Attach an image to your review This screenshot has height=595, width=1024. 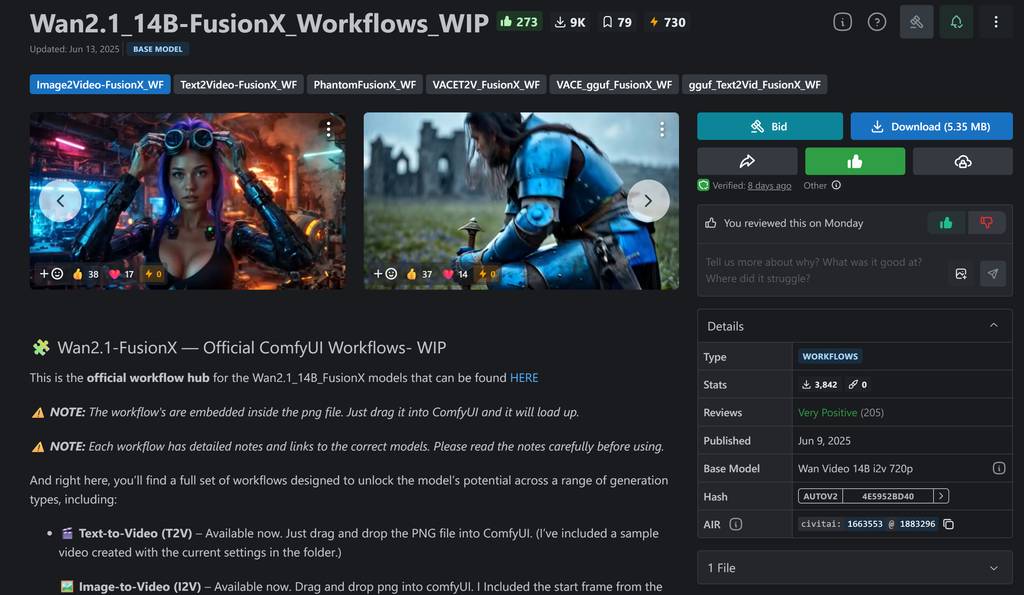961,274
